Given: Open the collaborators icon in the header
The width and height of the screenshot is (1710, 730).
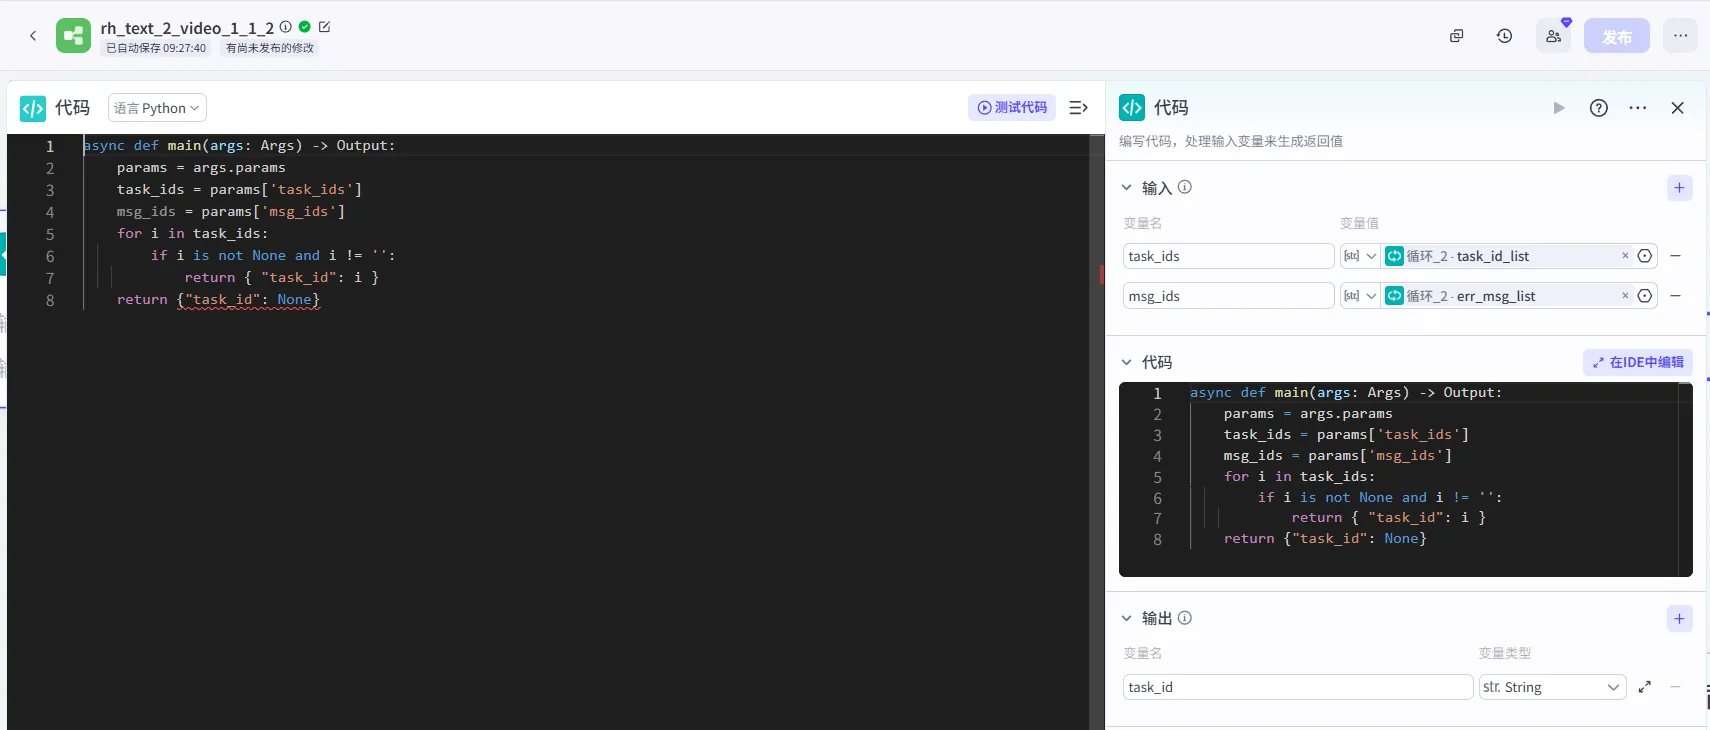Looking at the screenshot, I should [1553, 36].
